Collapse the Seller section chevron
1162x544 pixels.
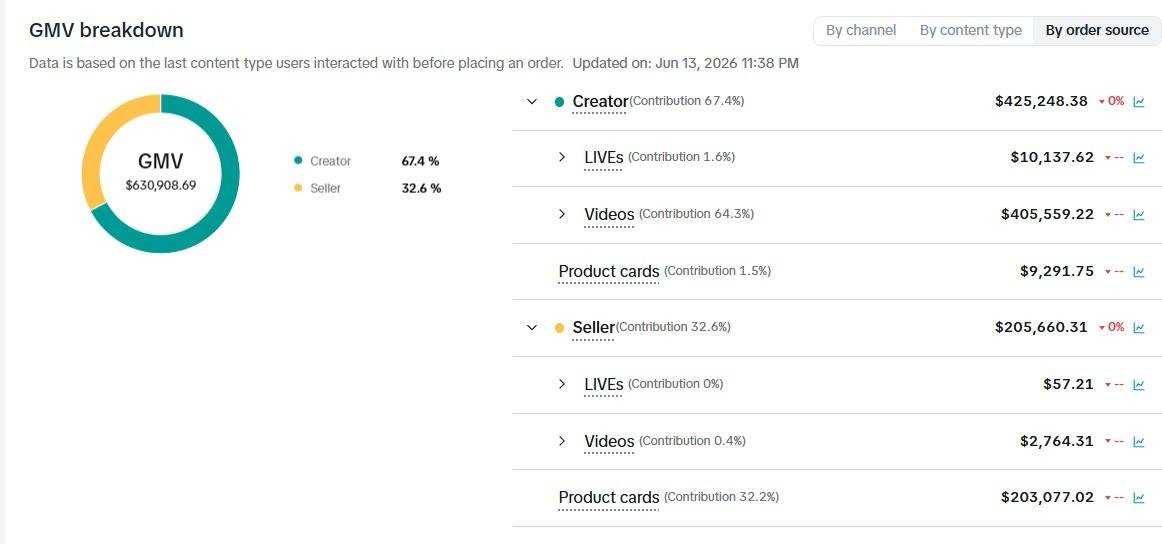click(531, 328)
